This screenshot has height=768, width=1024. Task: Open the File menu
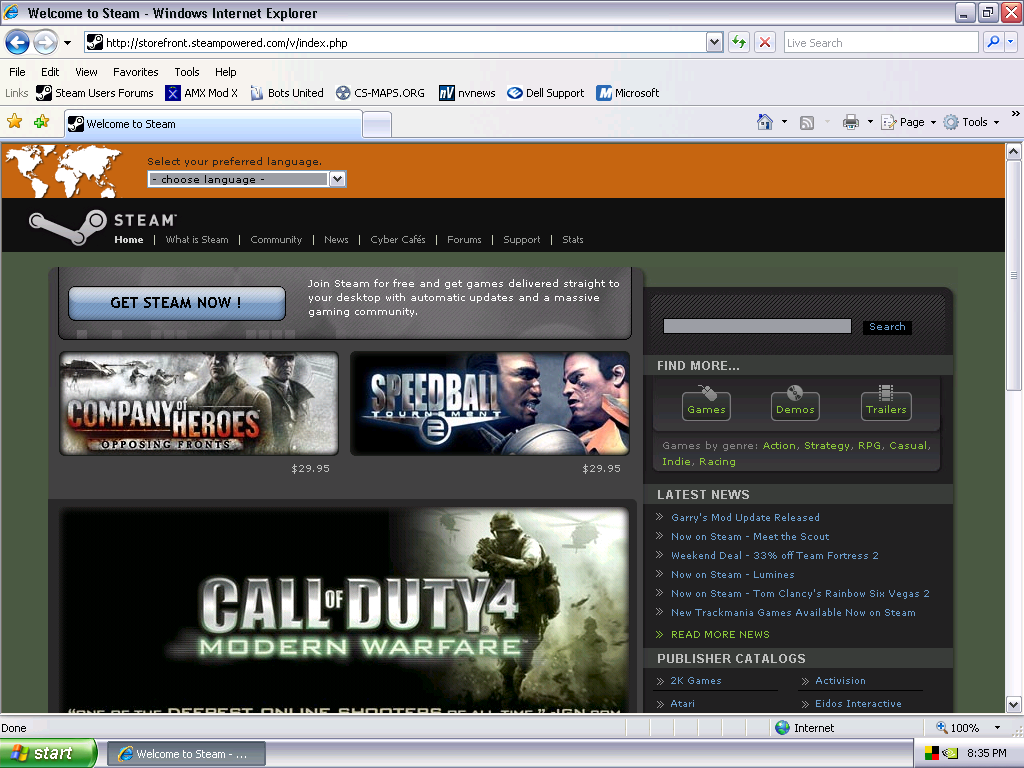[17, 72]
